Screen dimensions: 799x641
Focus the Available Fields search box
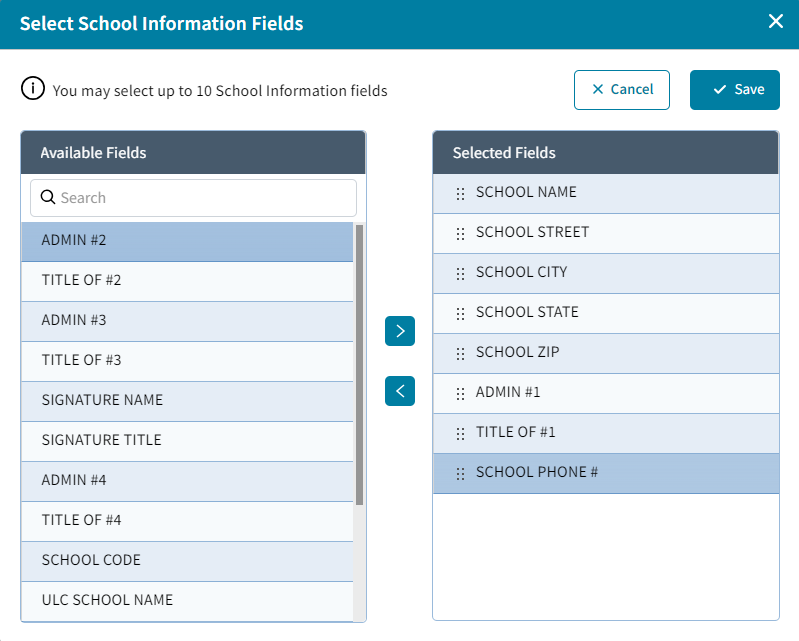(x=193, y=198)
